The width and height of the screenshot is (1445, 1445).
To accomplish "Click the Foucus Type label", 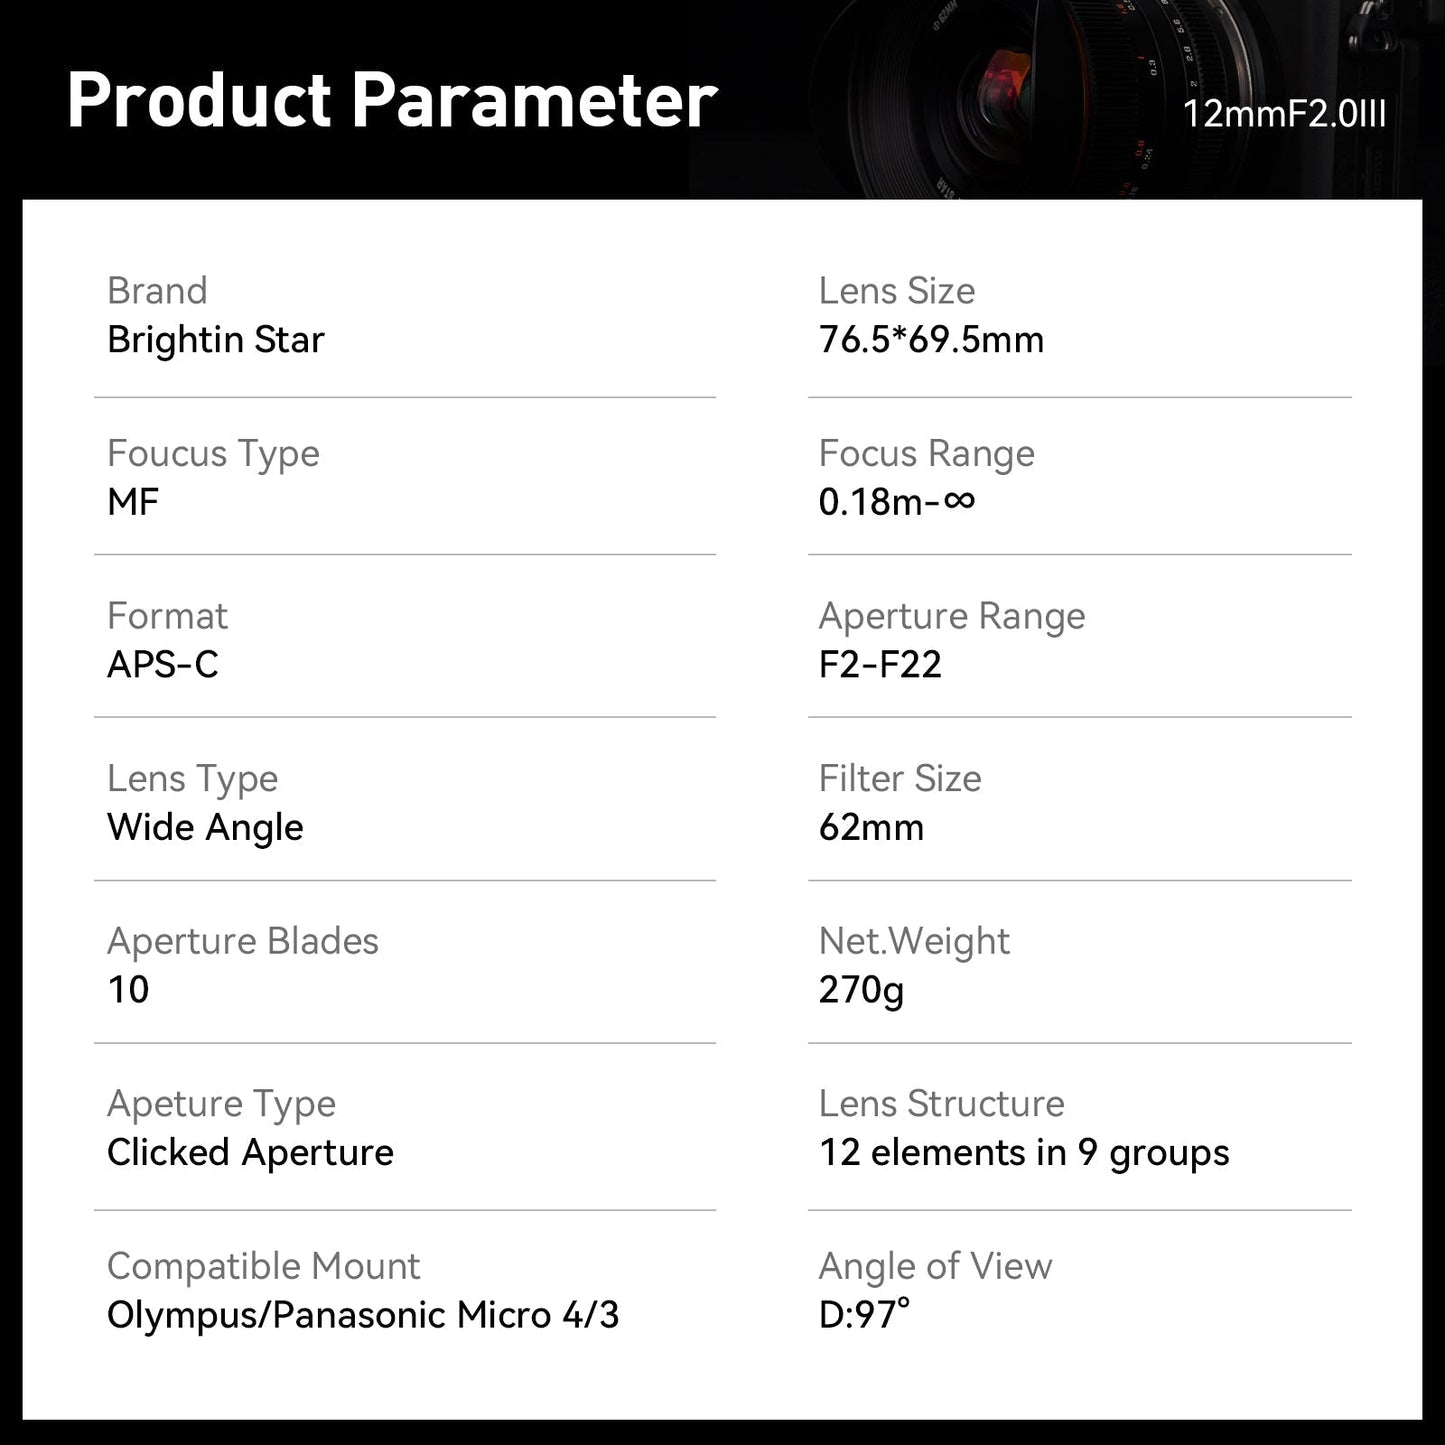I will click(213, 454).
